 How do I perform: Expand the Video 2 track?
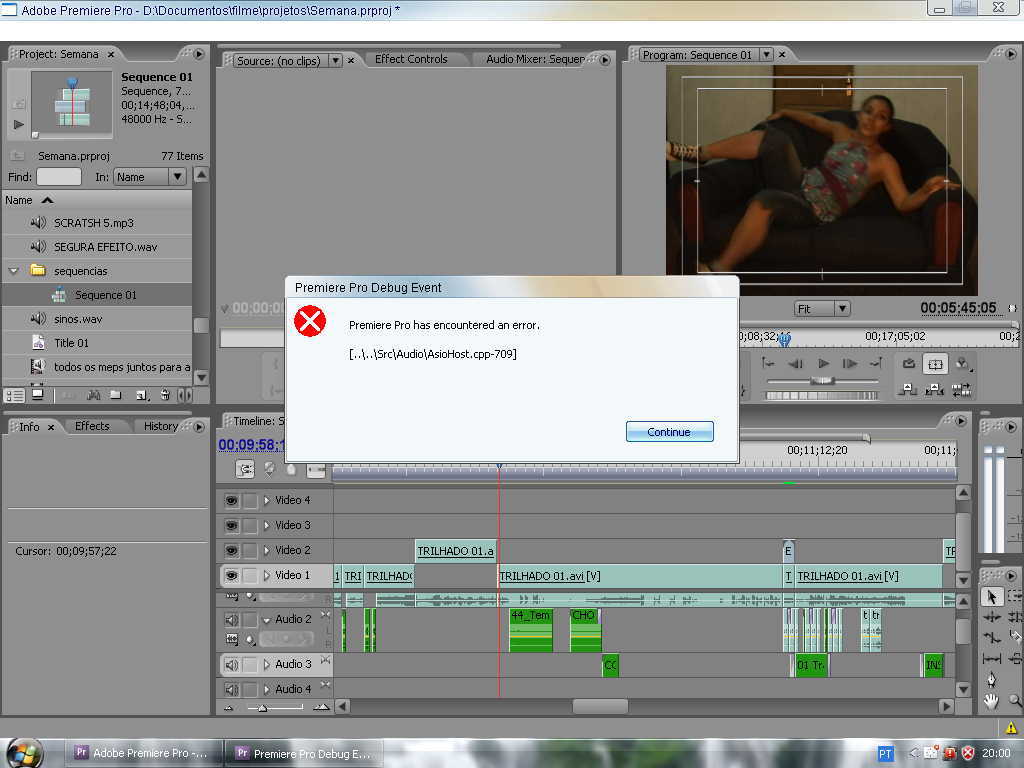(266, 551)
